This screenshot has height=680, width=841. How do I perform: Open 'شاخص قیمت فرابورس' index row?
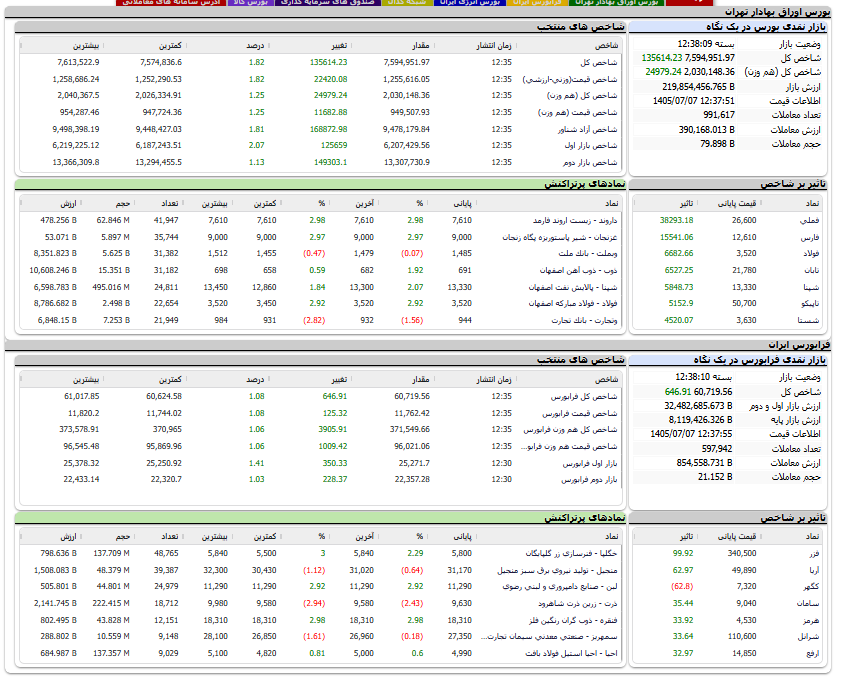coord(321,413)
